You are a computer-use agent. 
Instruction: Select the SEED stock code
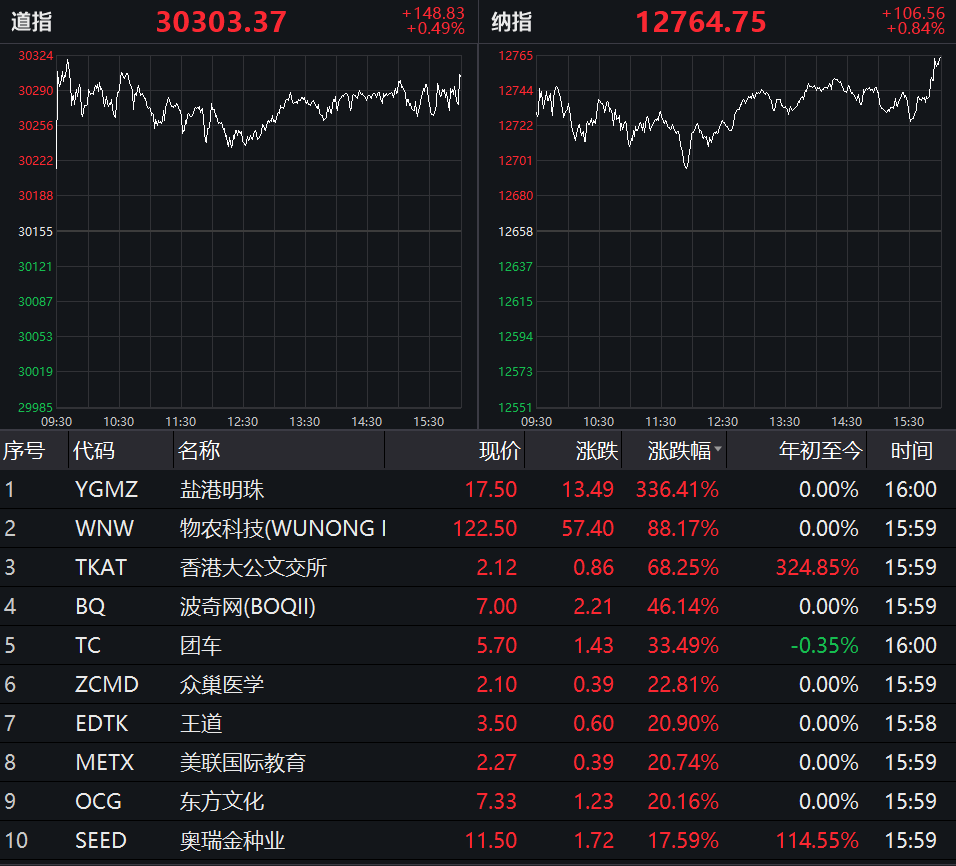(101, 841)
